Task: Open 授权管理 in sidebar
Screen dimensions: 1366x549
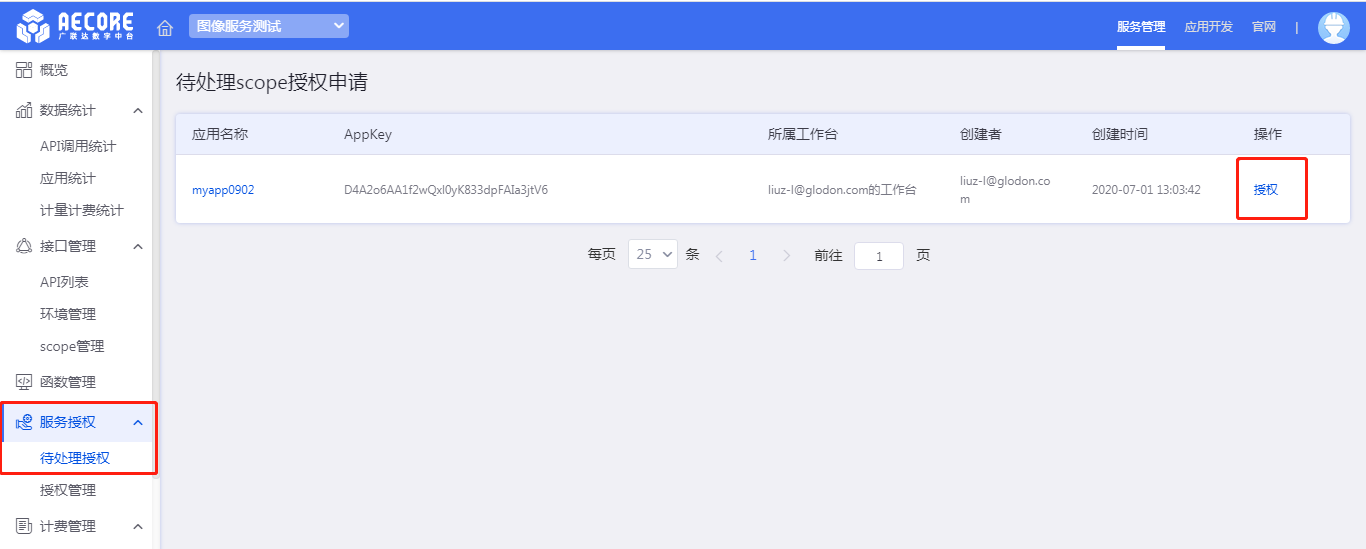Action: 68,490
